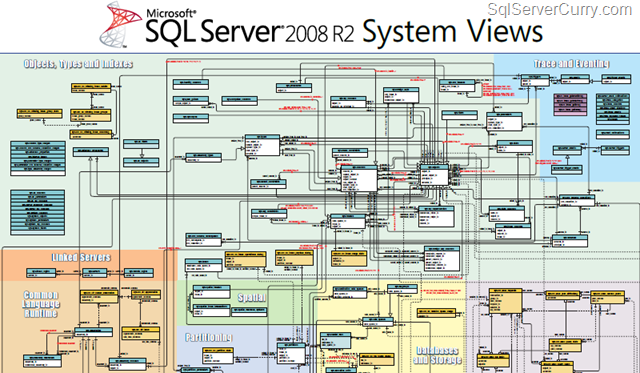Click the 'Linked Servers' section heading

(x=81, y=258)
